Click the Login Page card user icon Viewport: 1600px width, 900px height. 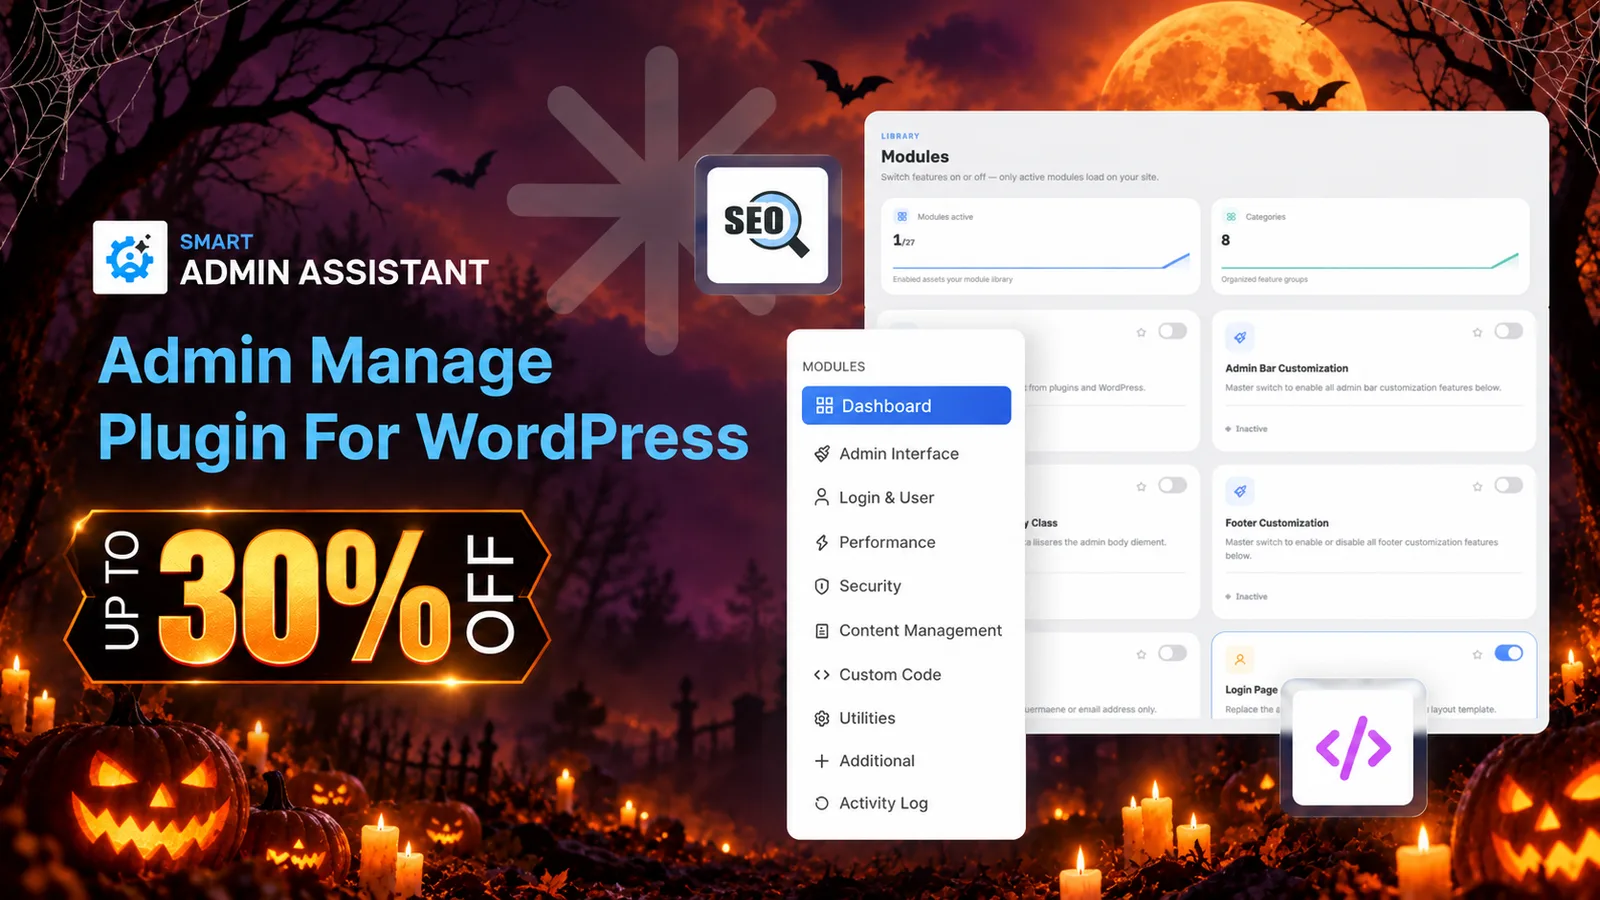click(1240, 659)
